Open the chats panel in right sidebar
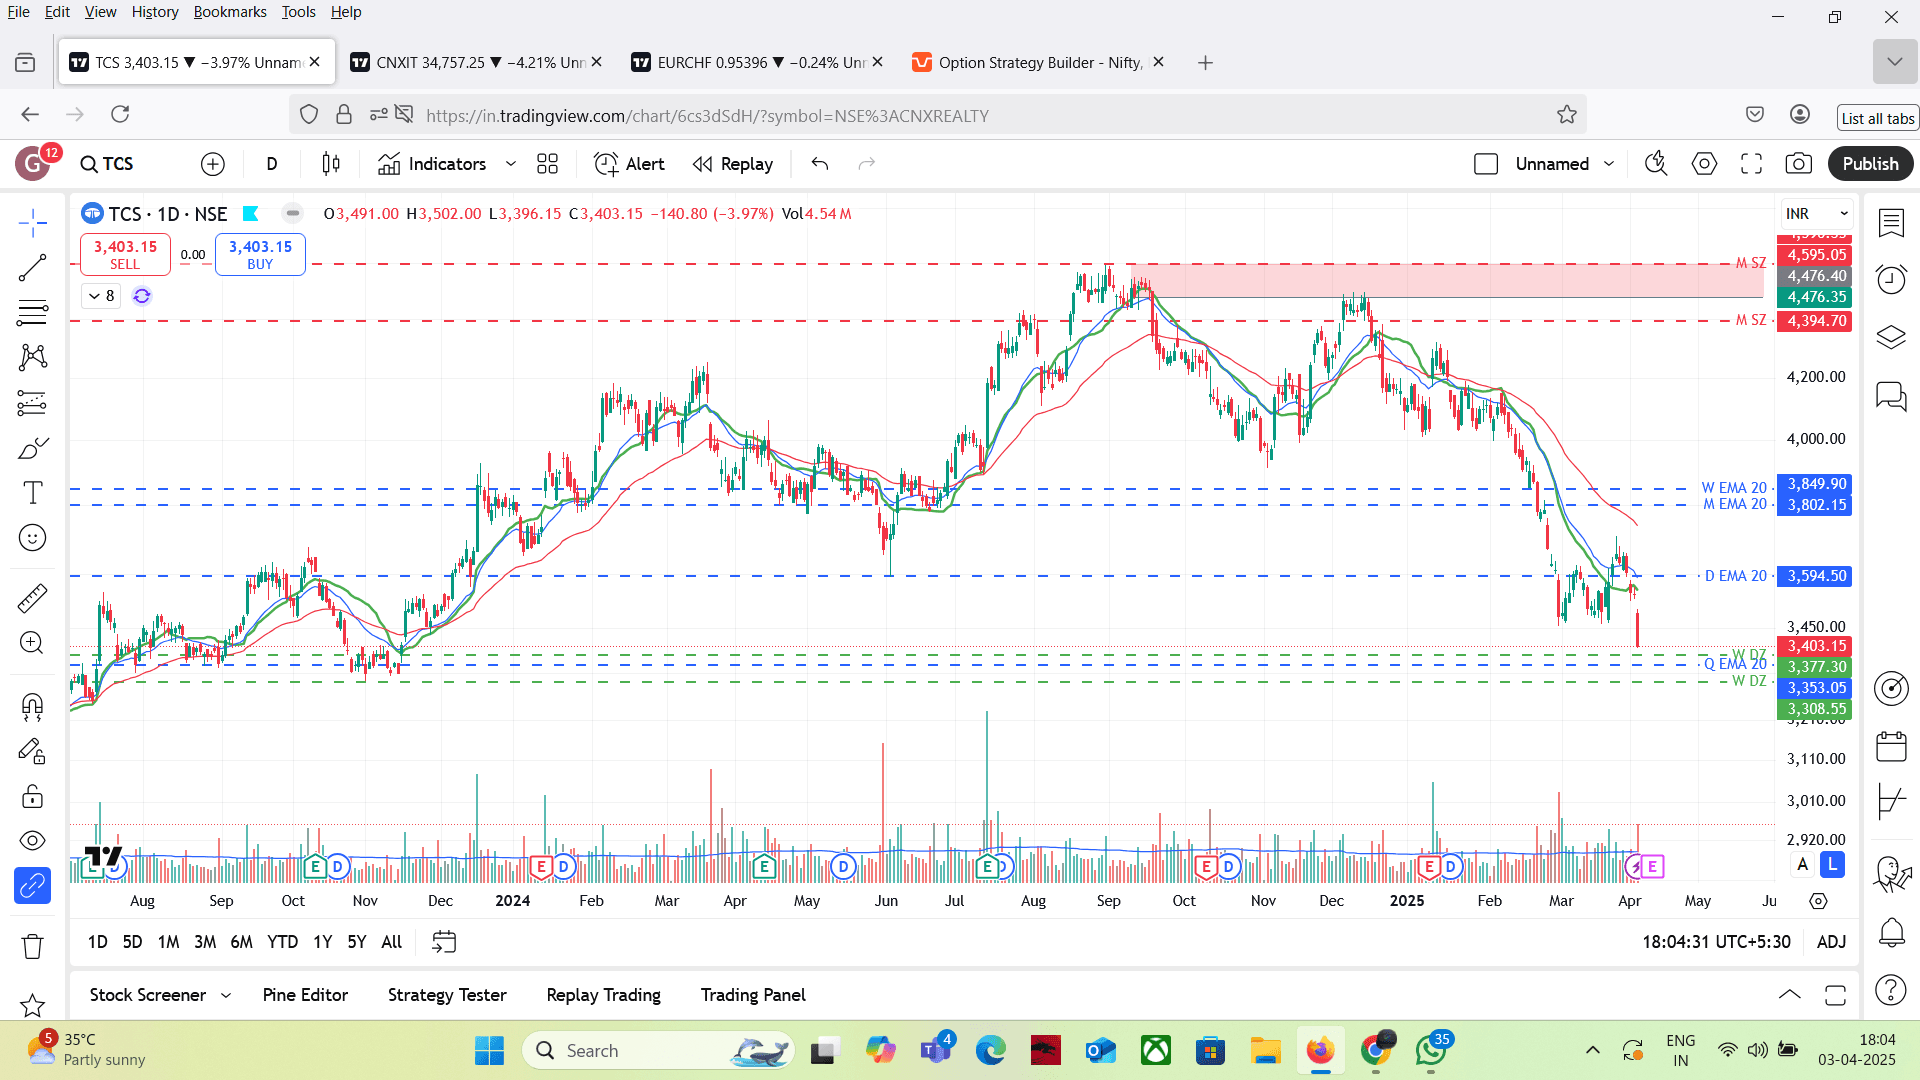The image size is (1920, 1080). point(1891,396)
